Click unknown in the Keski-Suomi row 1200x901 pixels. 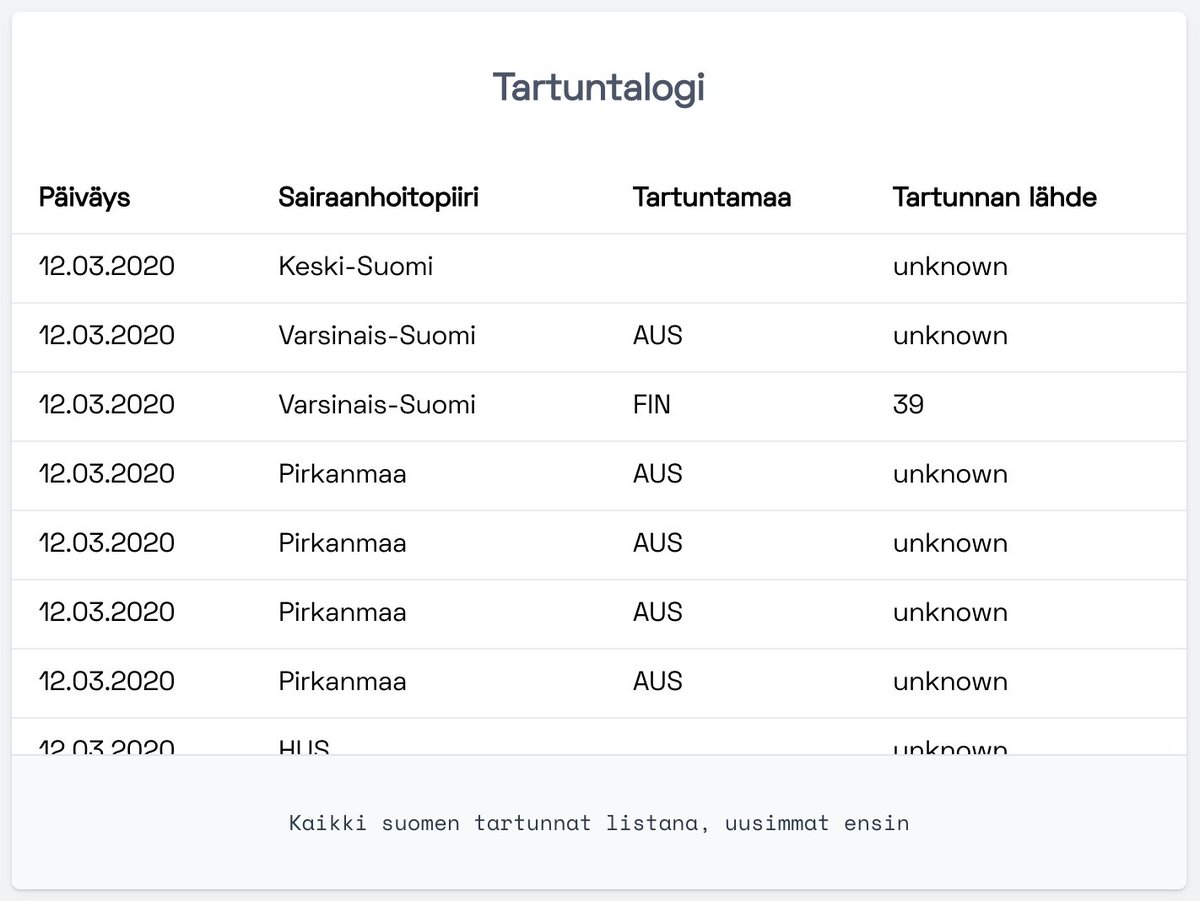pyautogui.click(x=950, y=267)
